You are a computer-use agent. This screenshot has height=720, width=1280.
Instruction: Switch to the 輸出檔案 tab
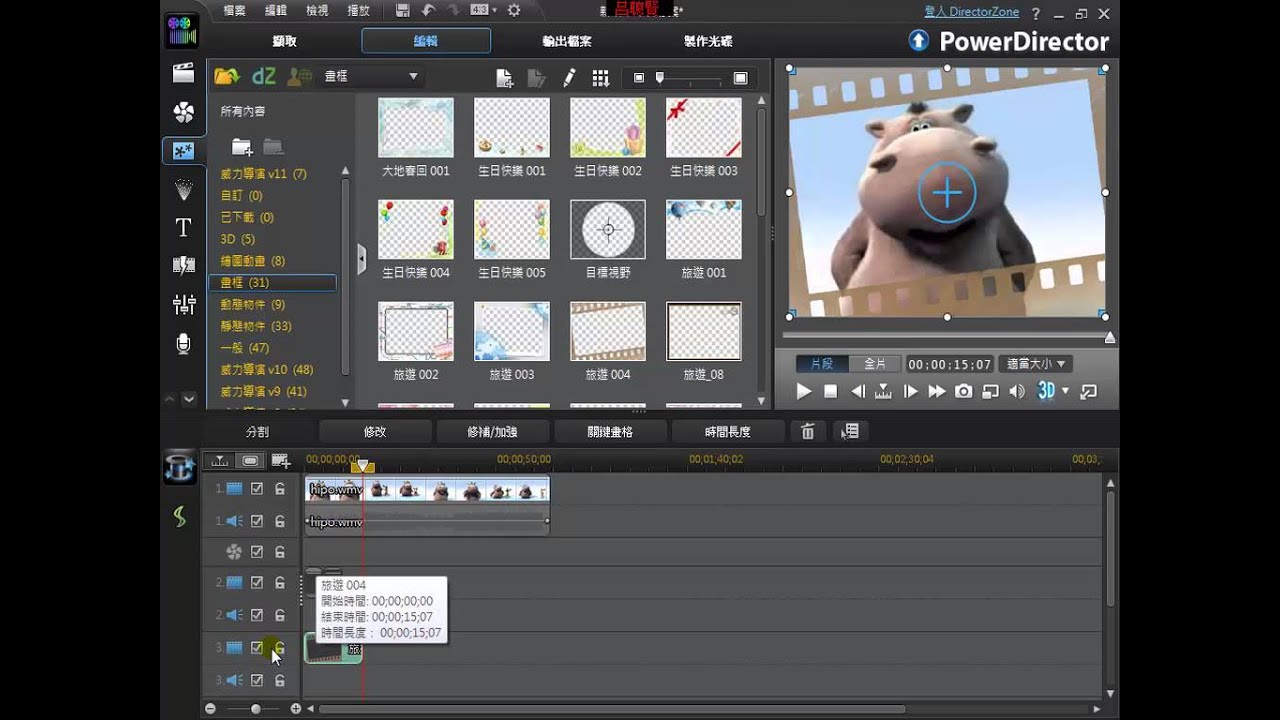pyautogui.click(x=567, y=41)
